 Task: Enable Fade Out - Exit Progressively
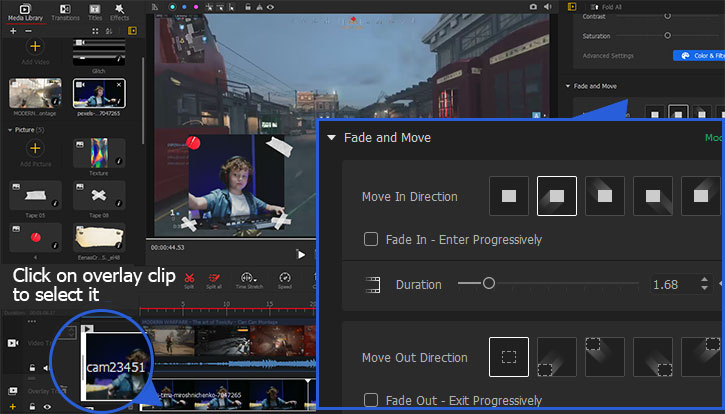370,400
